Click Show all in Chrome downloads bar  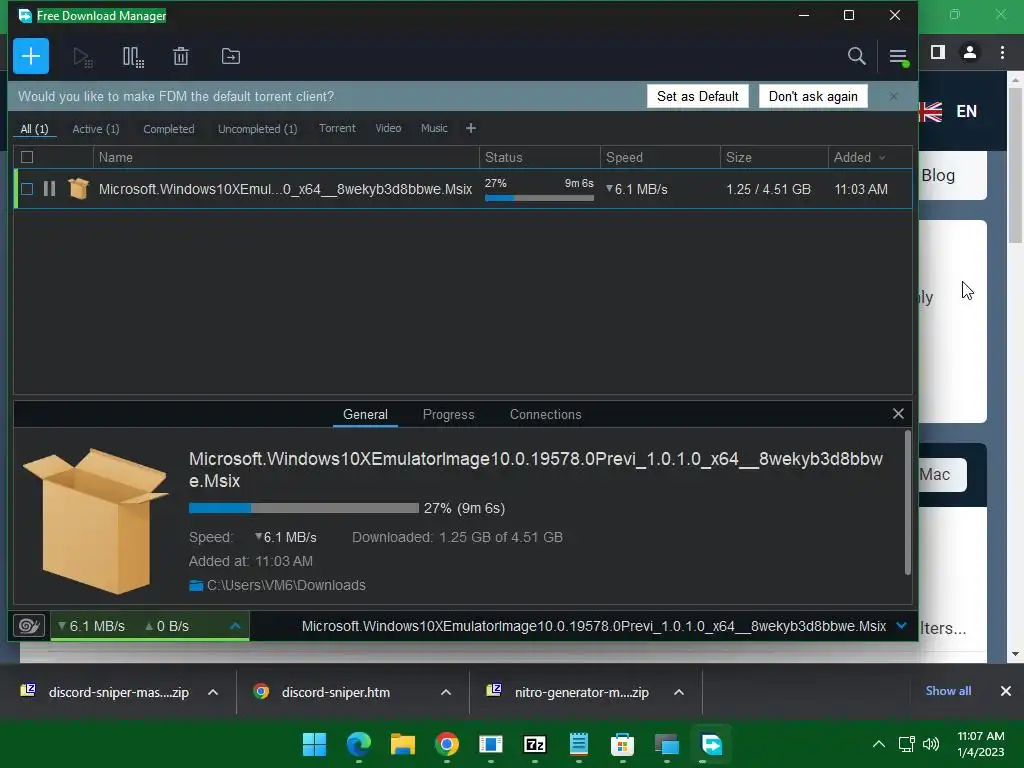coord(948,691)
